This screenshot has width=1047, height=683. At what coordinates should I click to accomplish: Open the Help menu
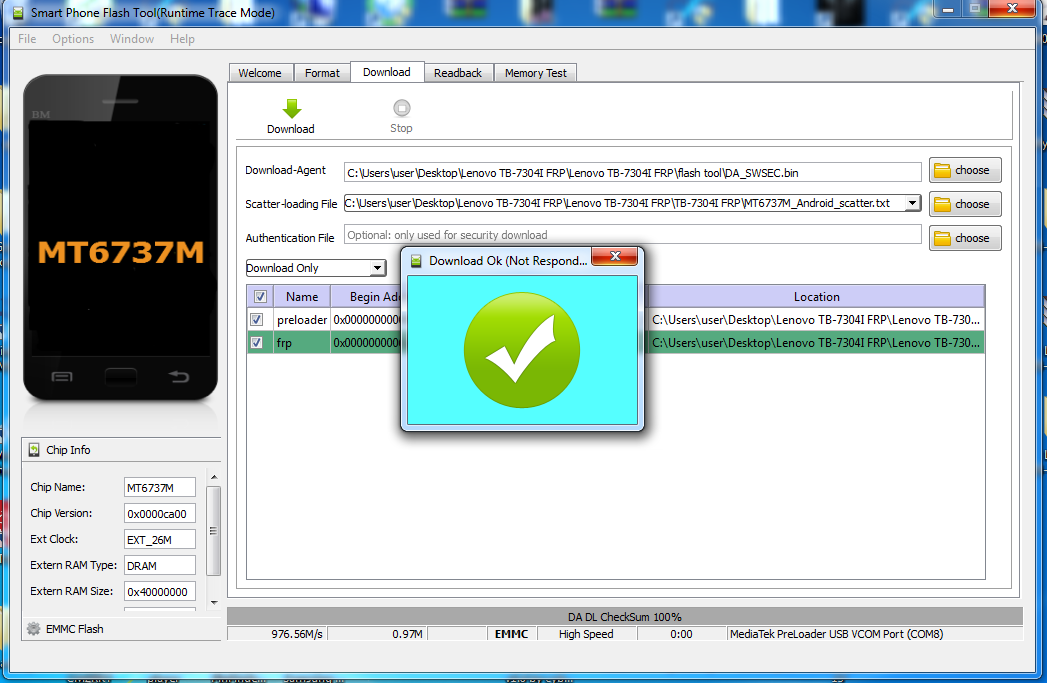click(x=182, y=39)
